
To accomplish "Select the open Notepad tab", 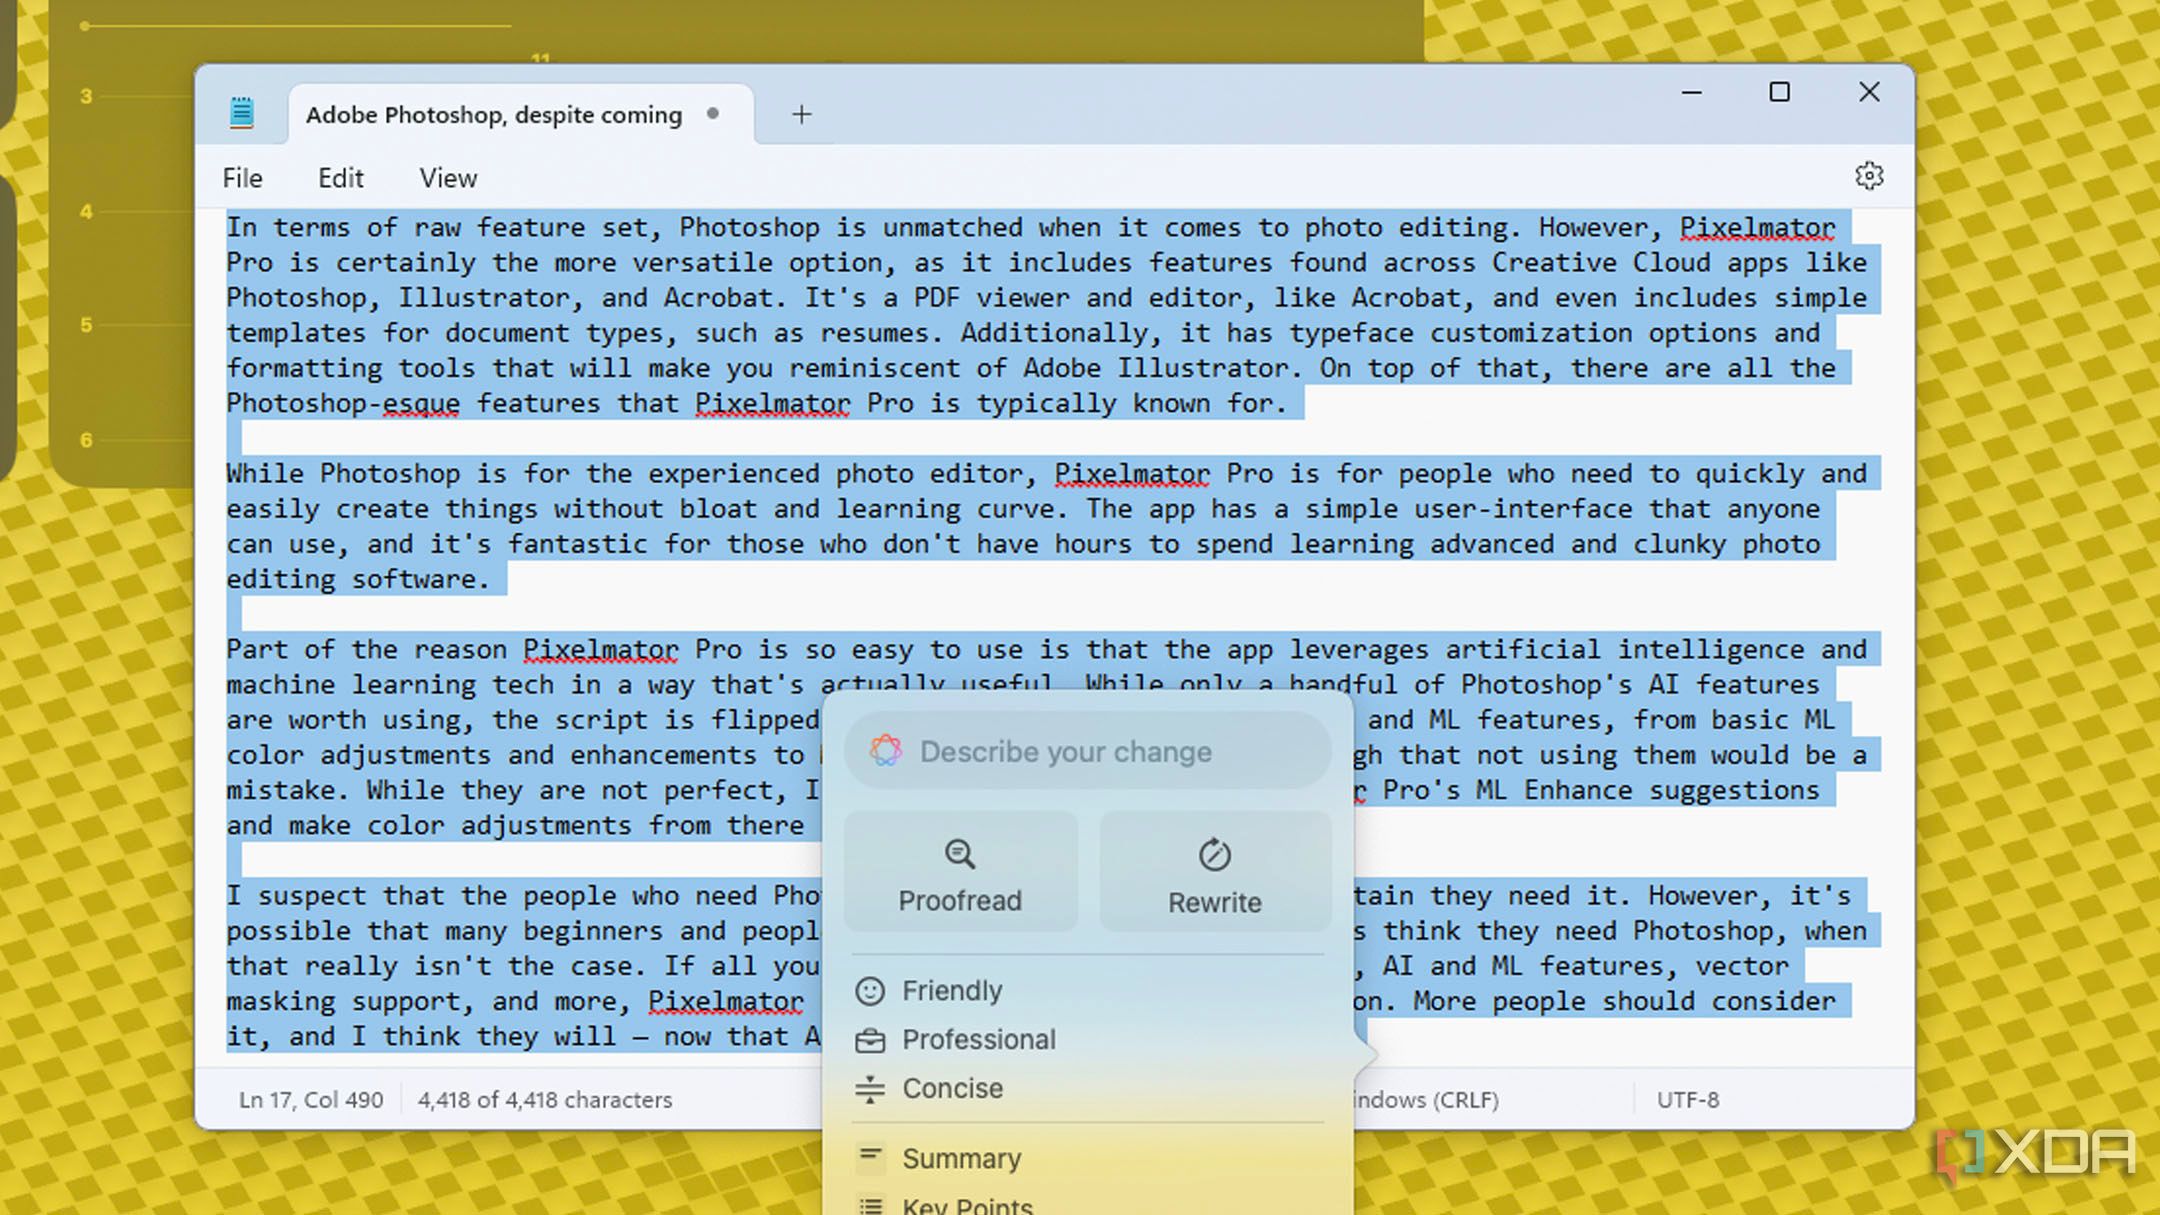I will click(x=494, y=114).
